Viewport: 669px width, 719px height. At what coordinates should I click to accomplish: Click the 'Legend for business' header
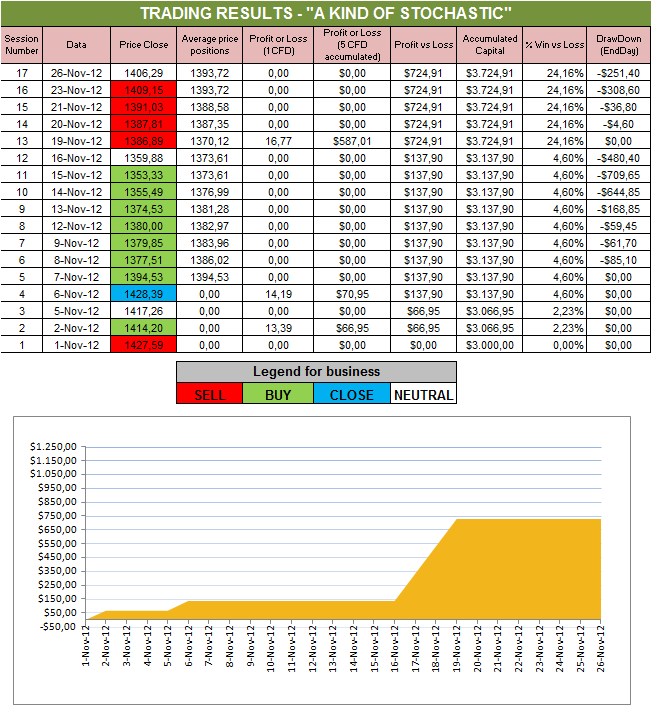316,372
